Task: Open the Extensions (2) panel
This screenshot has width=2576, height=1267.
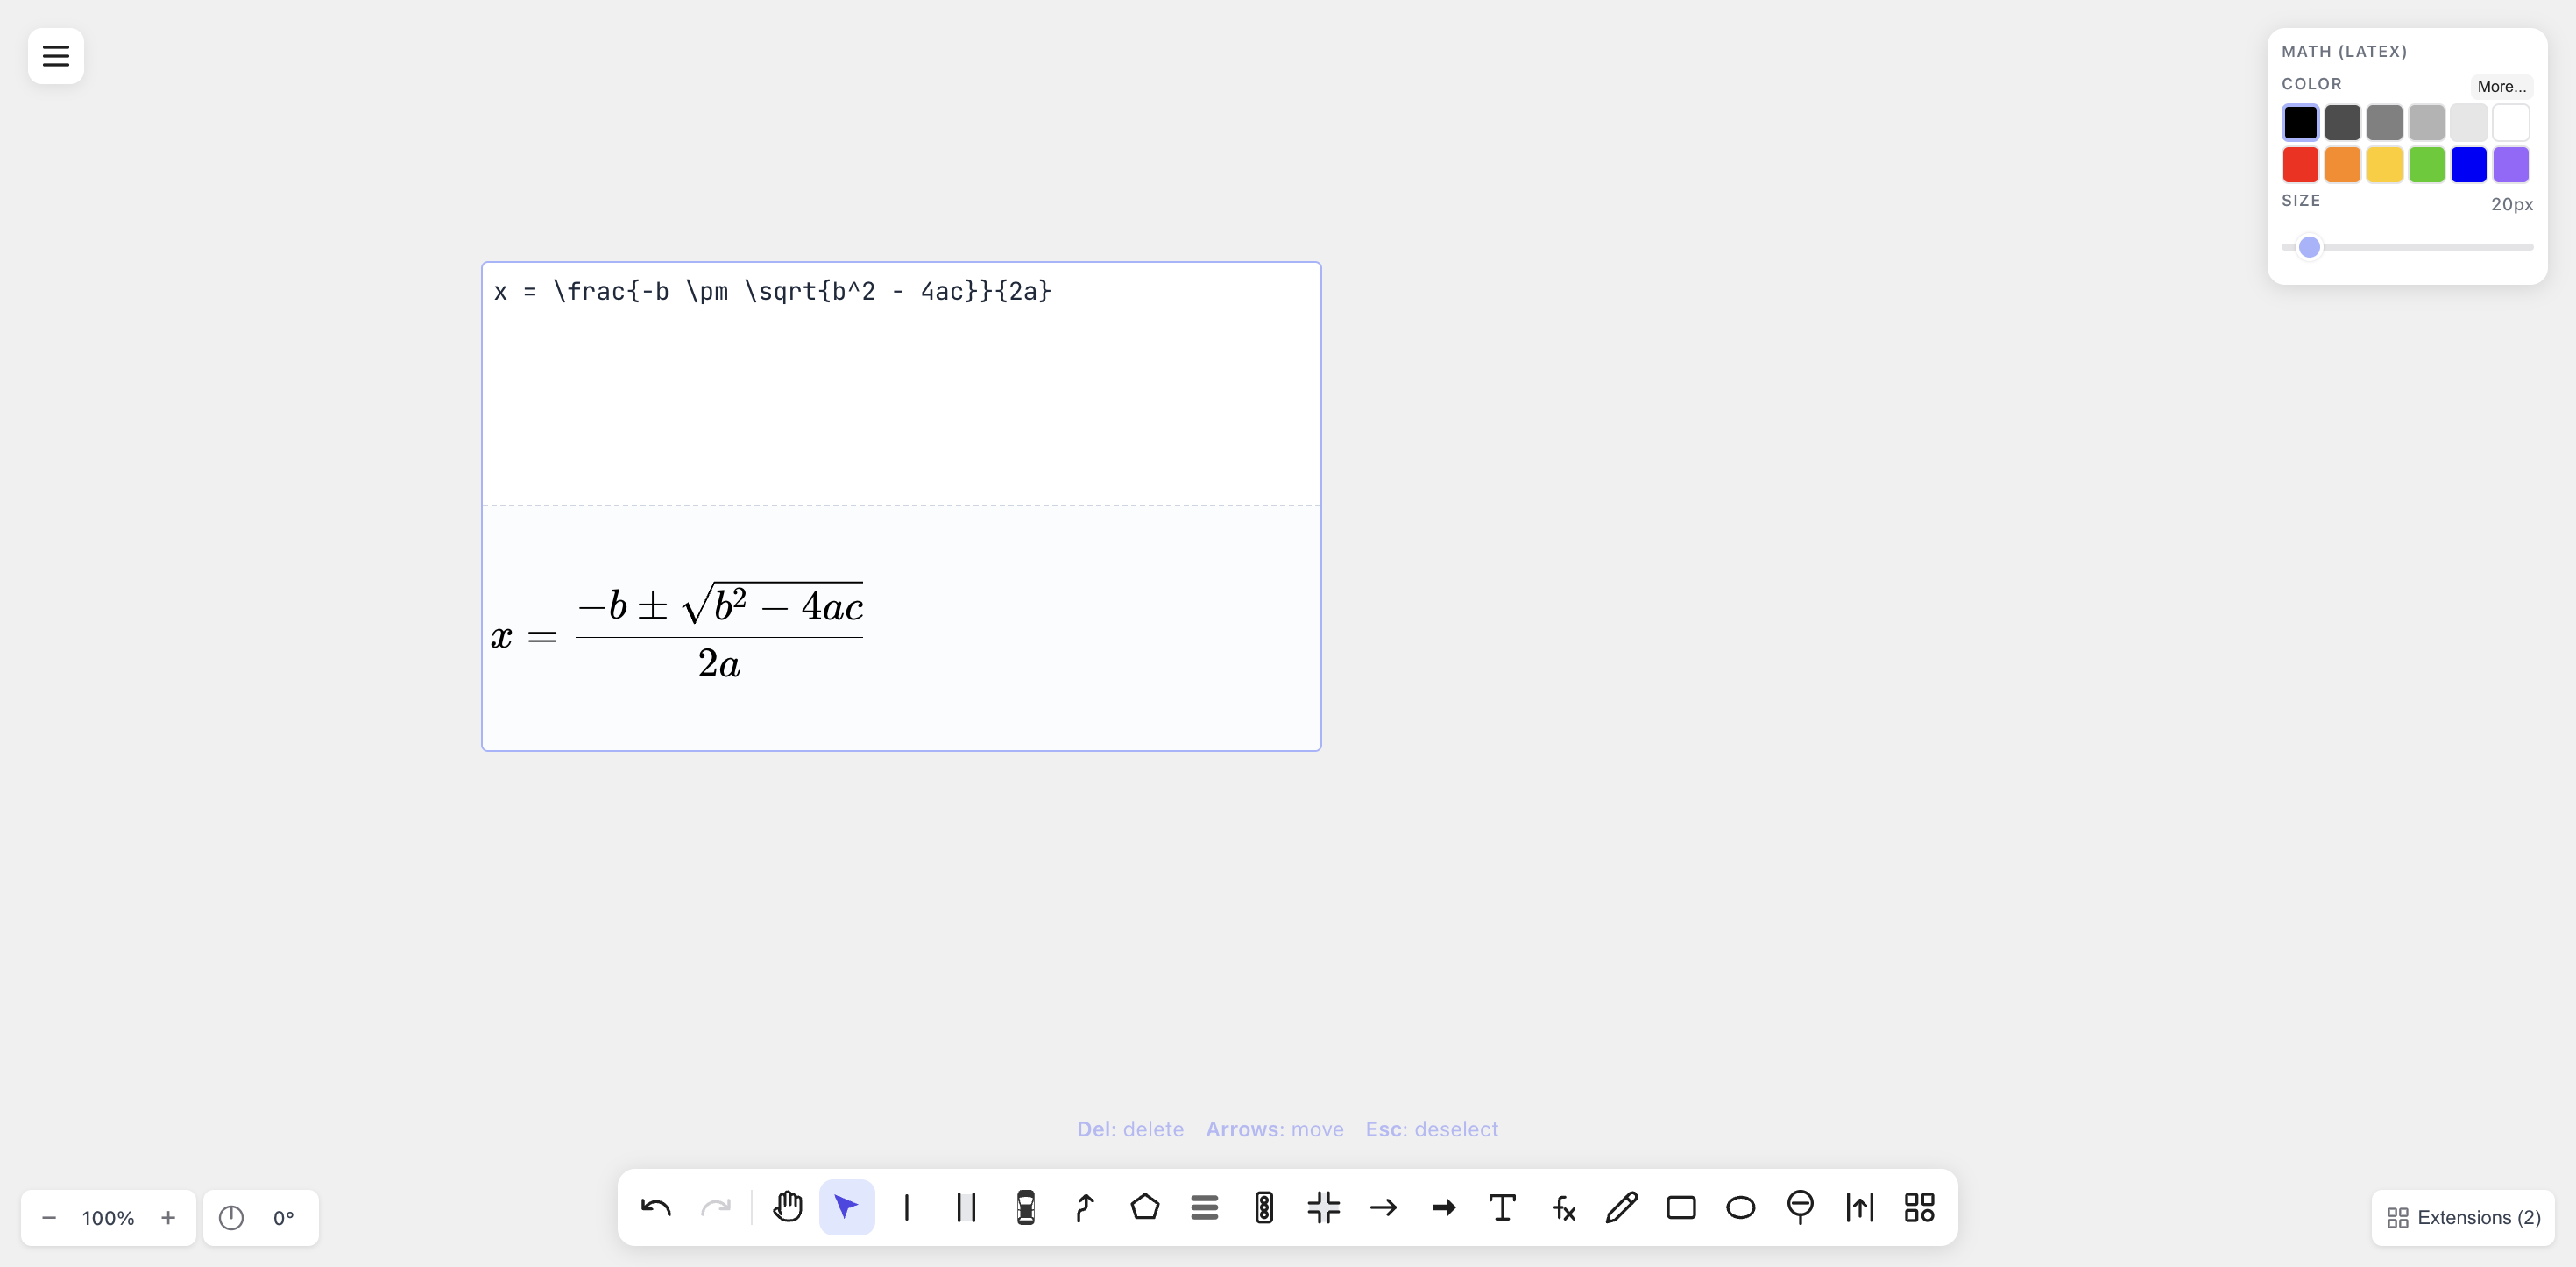Action: coord(2463,1218)
